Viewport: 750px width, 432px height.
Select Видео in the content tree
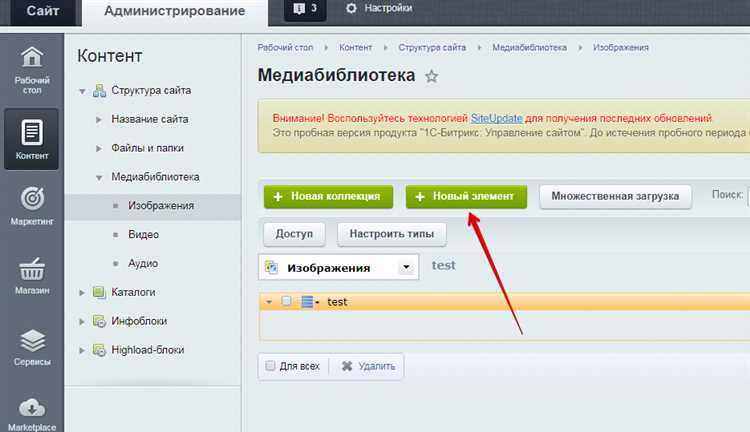tap(143, 234)
